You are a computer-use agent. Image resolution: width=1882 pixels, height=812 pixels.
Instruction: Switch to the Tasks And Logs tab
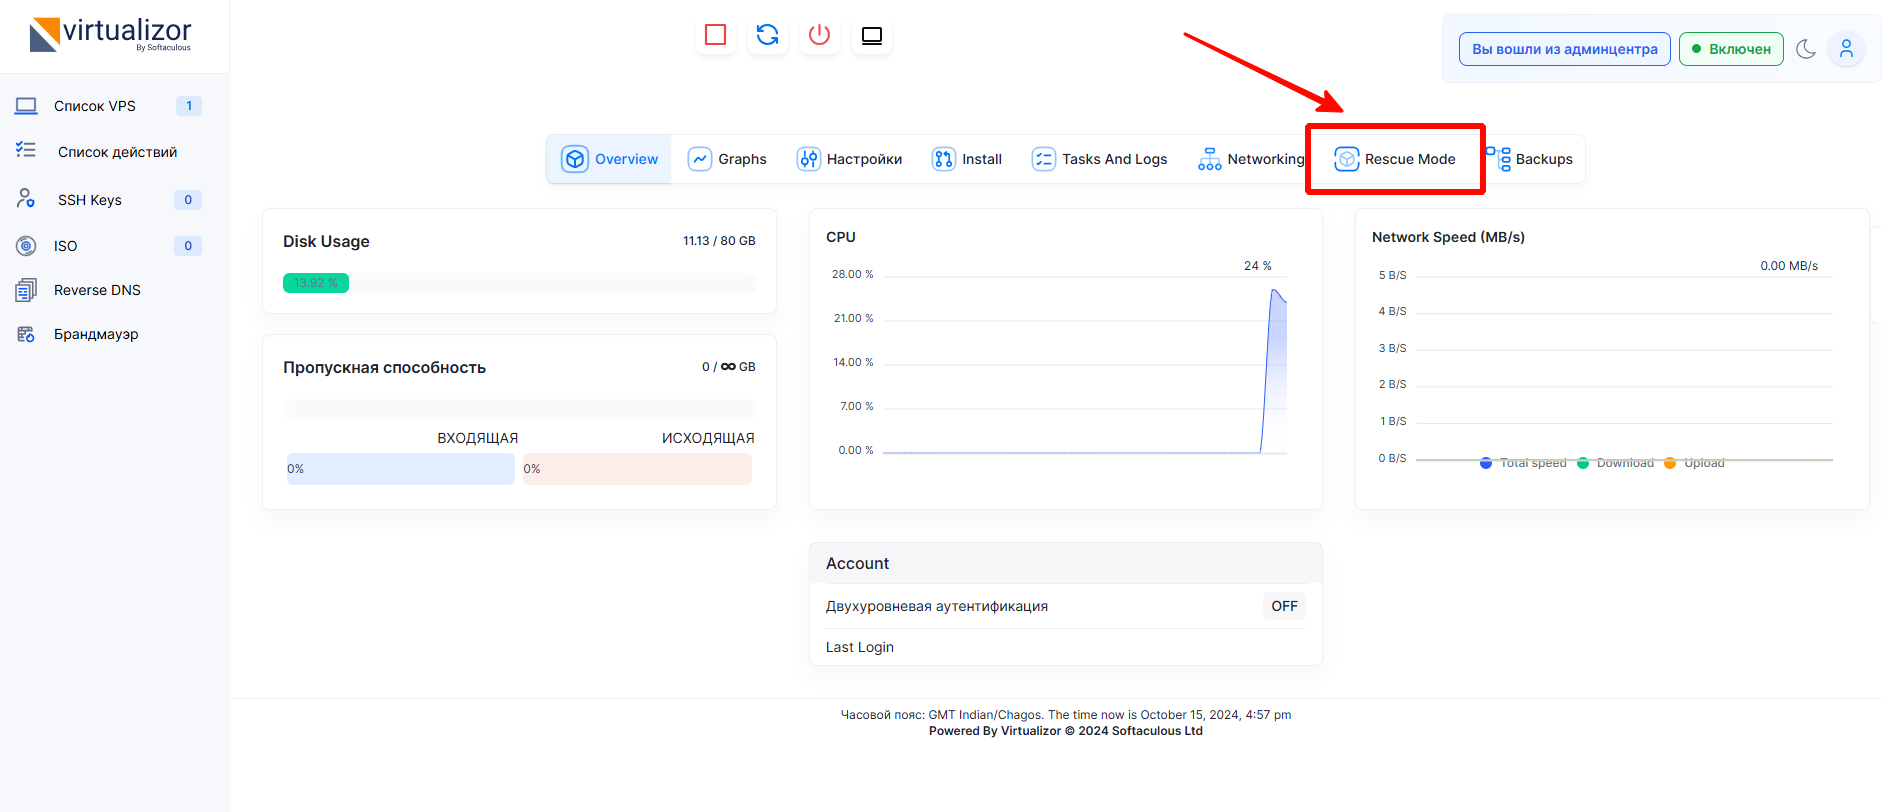click(x=1100, y=159)
